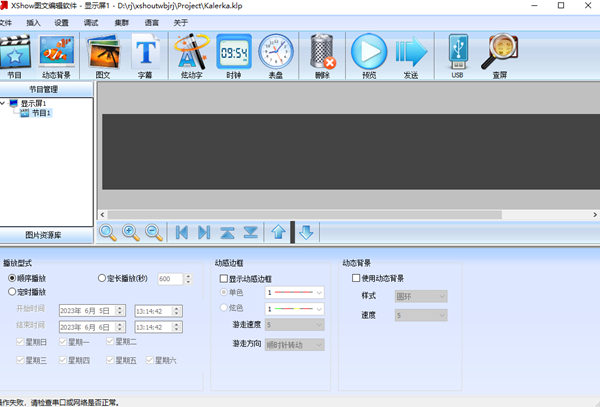Image resolution: width=600 pixels, height=407 pixels.
Task: Select 顺序播放 sequential play radio
Action: pos(12,278)
